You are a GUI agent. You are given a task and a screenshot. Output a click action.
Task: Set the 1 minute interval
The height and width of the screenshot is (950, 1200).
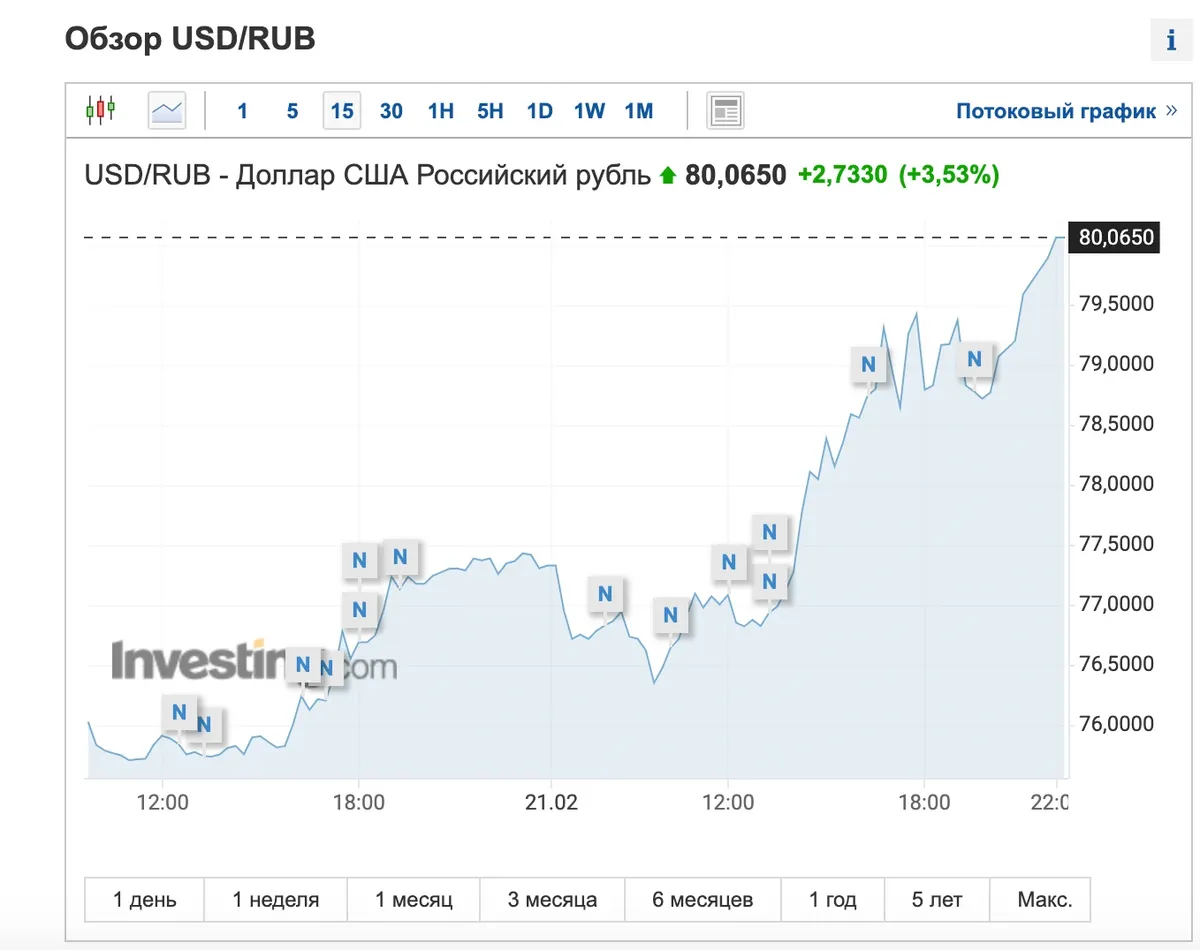(242, 111)
